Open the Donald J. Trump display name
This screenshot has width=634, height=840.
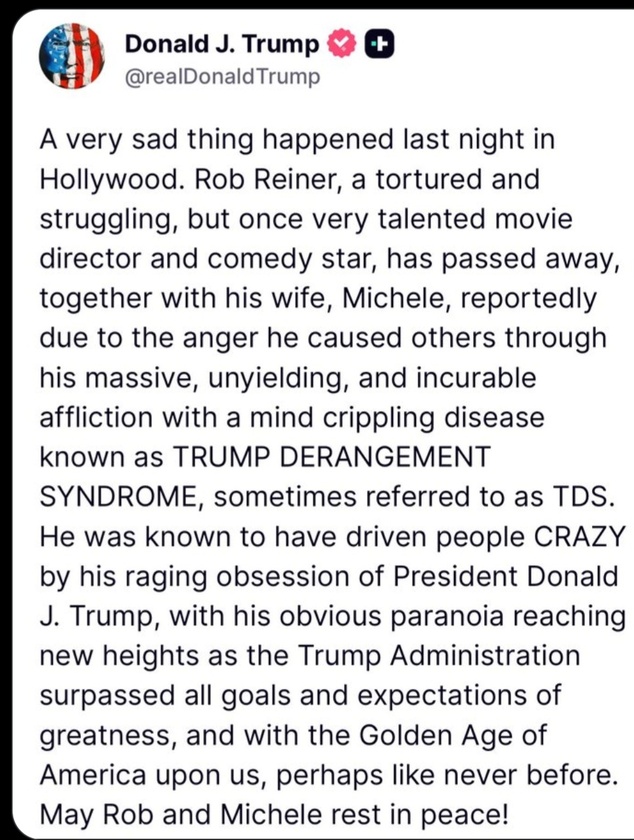coord(222,44)
